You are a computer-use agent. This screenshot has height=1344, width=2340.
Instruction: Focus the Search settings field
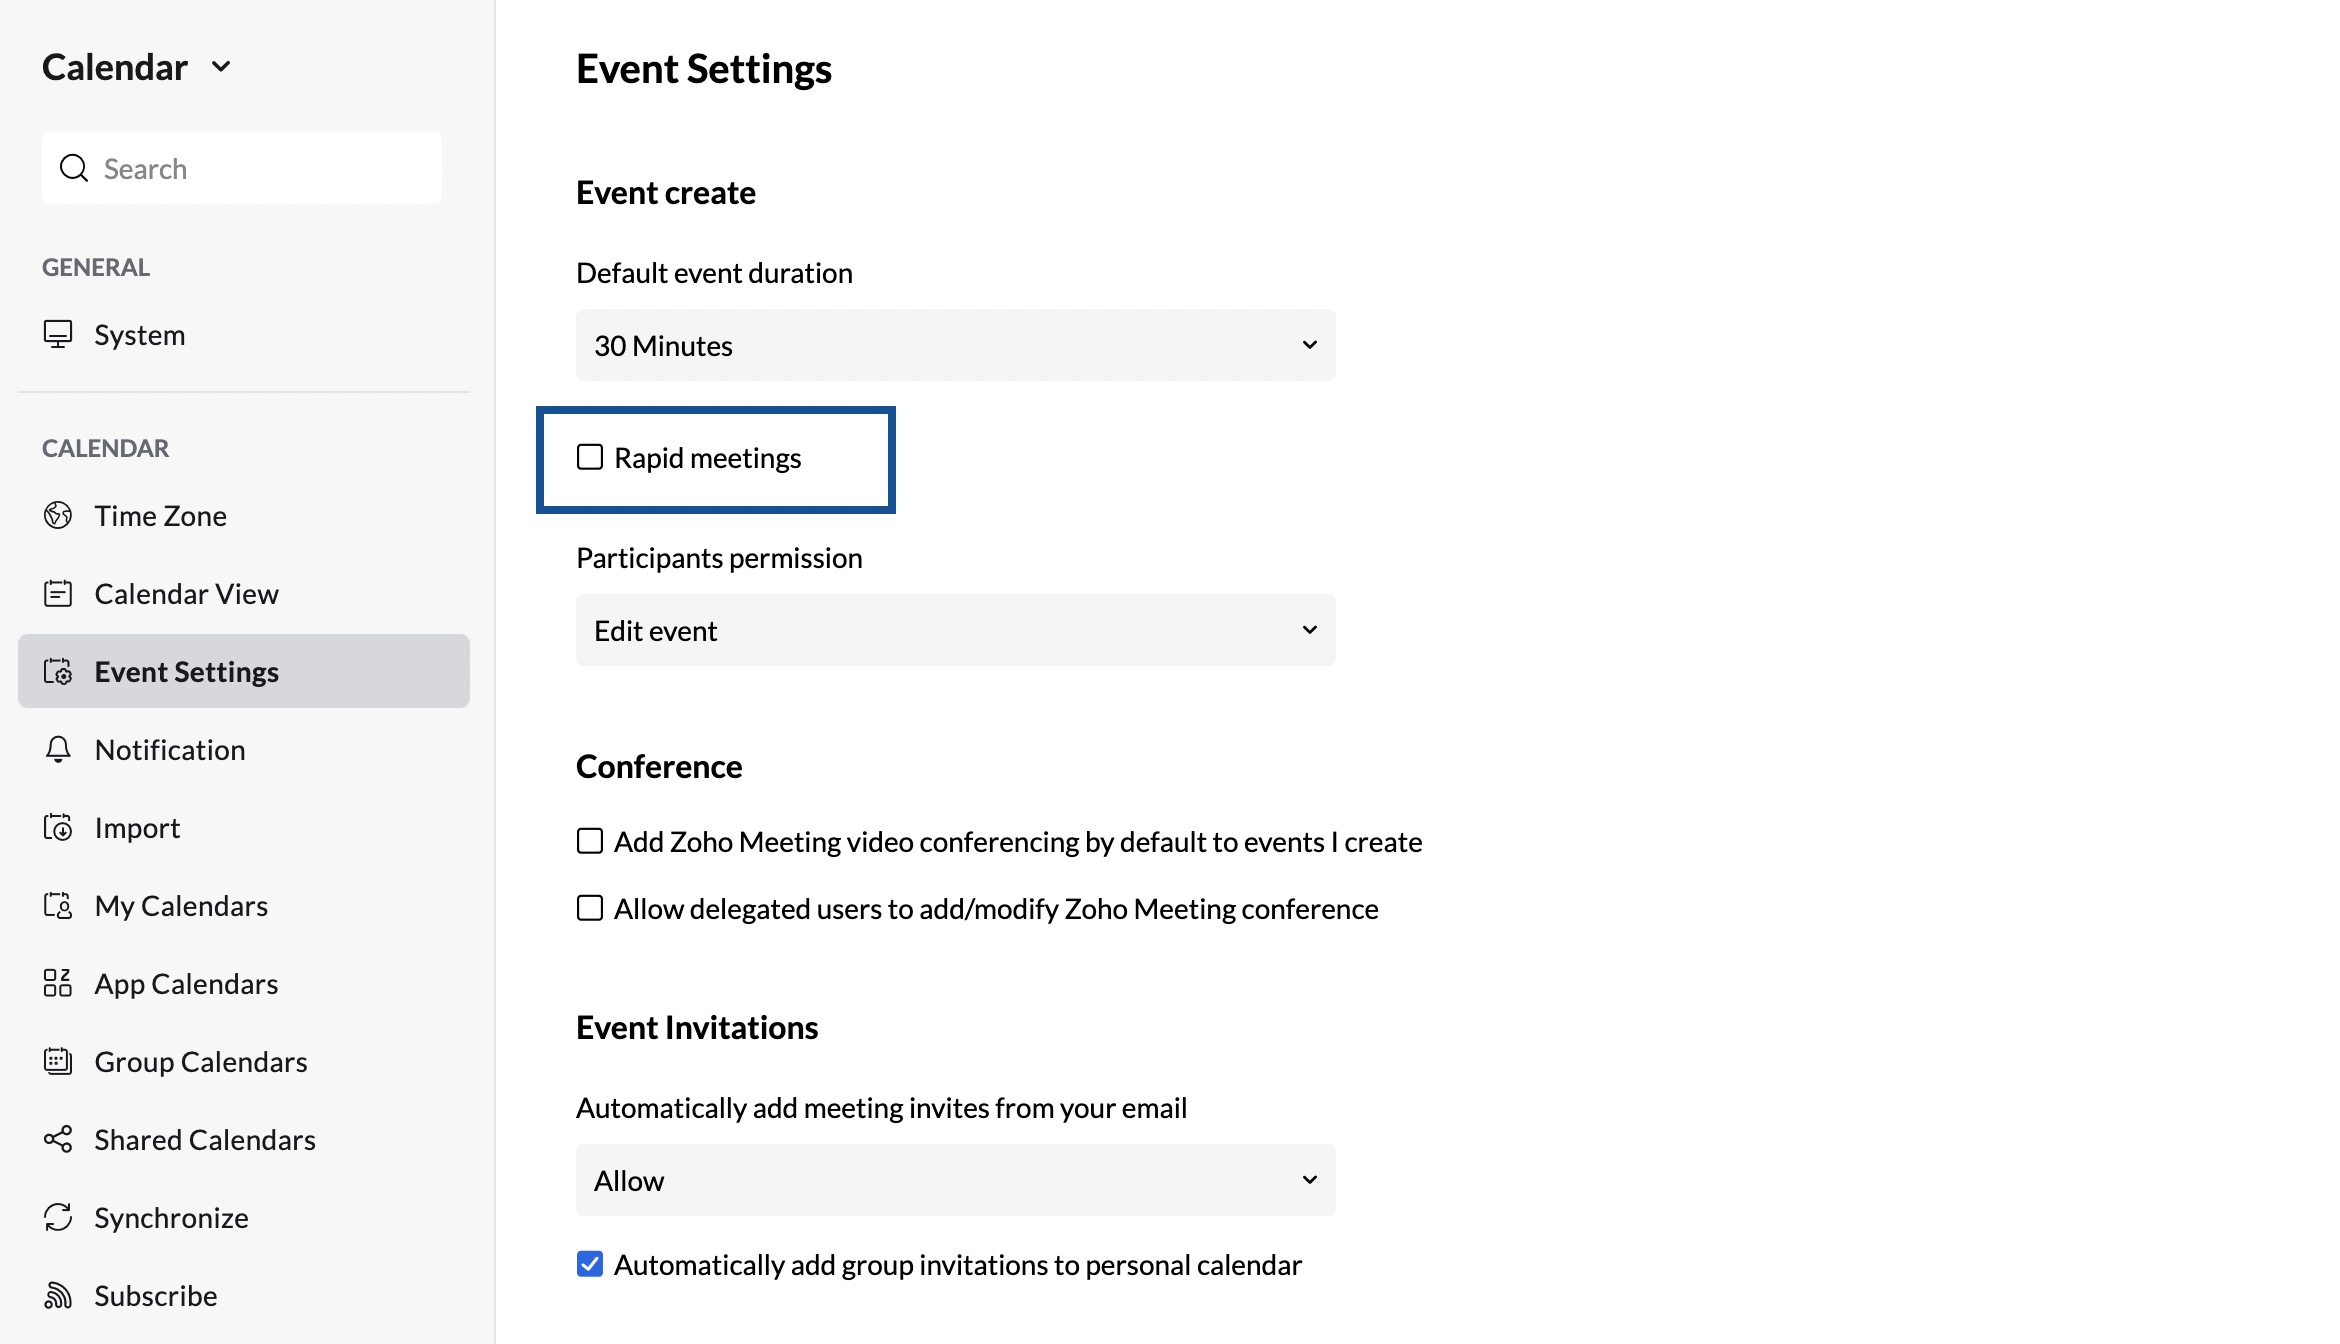242,168
